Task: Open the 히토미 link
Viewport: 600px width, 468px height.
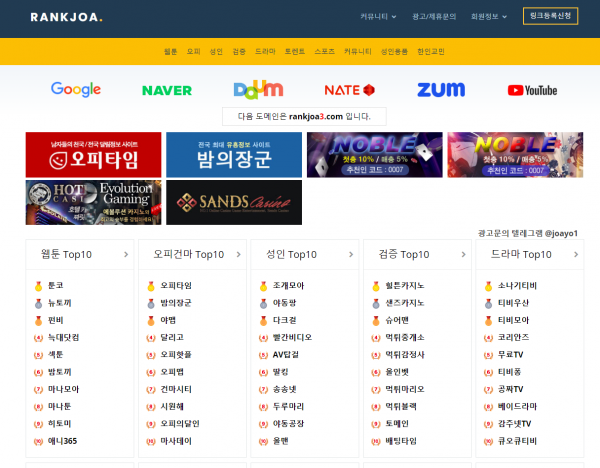Action: pos(59,424)
